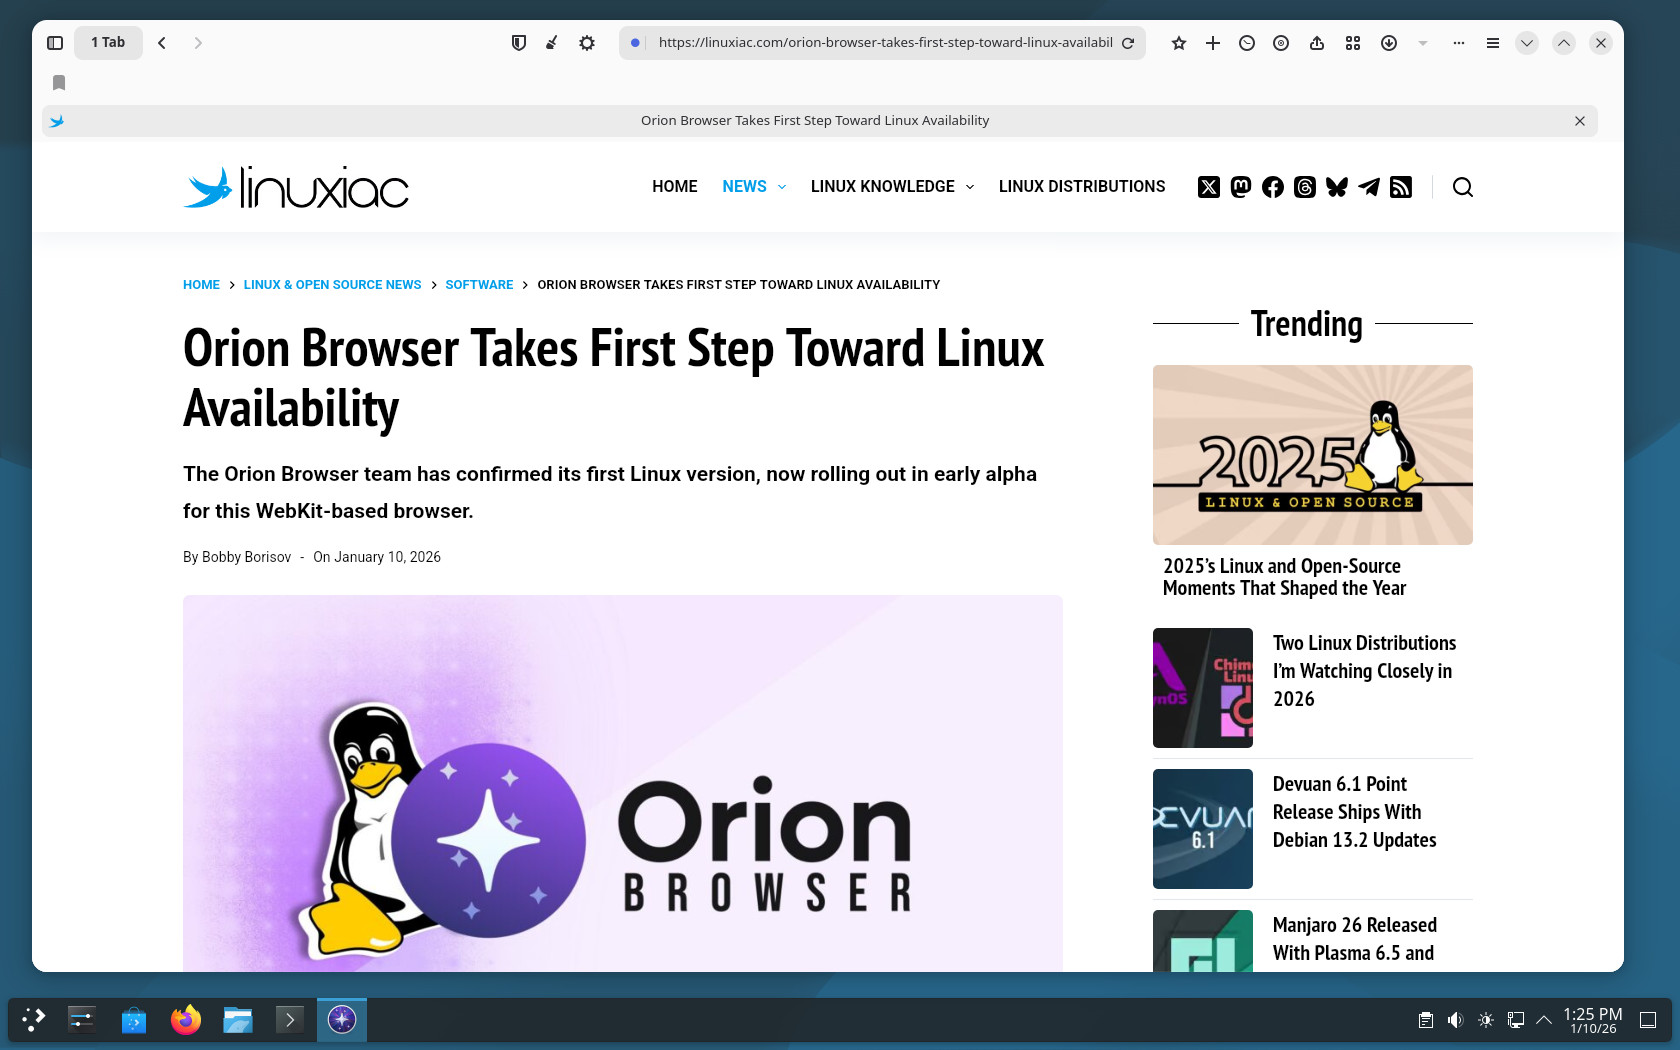Open browser settings gear icon
The width and height of the screenshot is (1680, 1050).
click(x=587, y=43)
